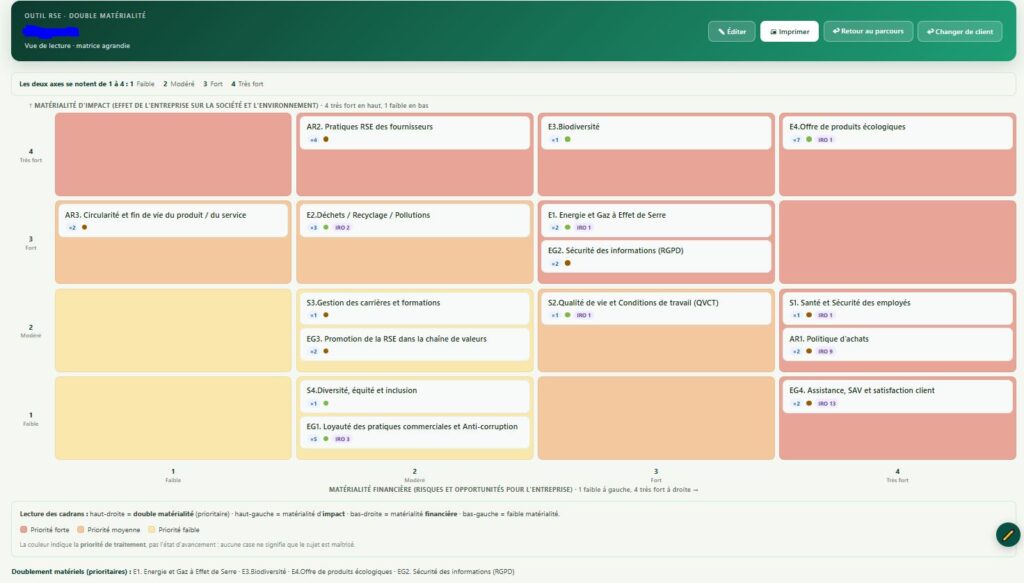Screen dimensions: 1024x583
Task: Click Retour au parcours button
Action: [x=868, y=31]
